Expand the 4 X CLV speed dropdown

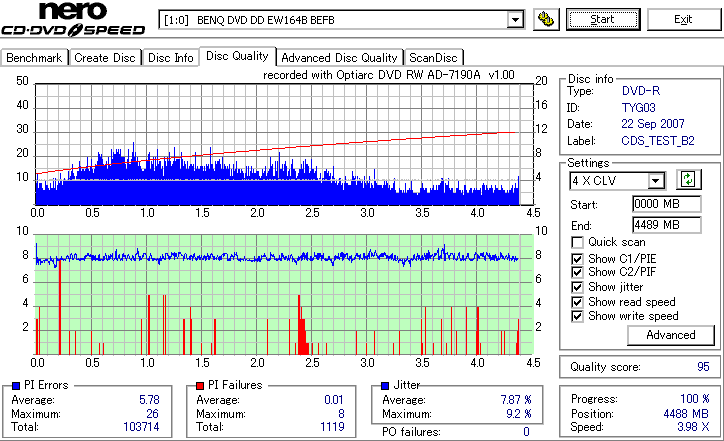coord(655,181)
